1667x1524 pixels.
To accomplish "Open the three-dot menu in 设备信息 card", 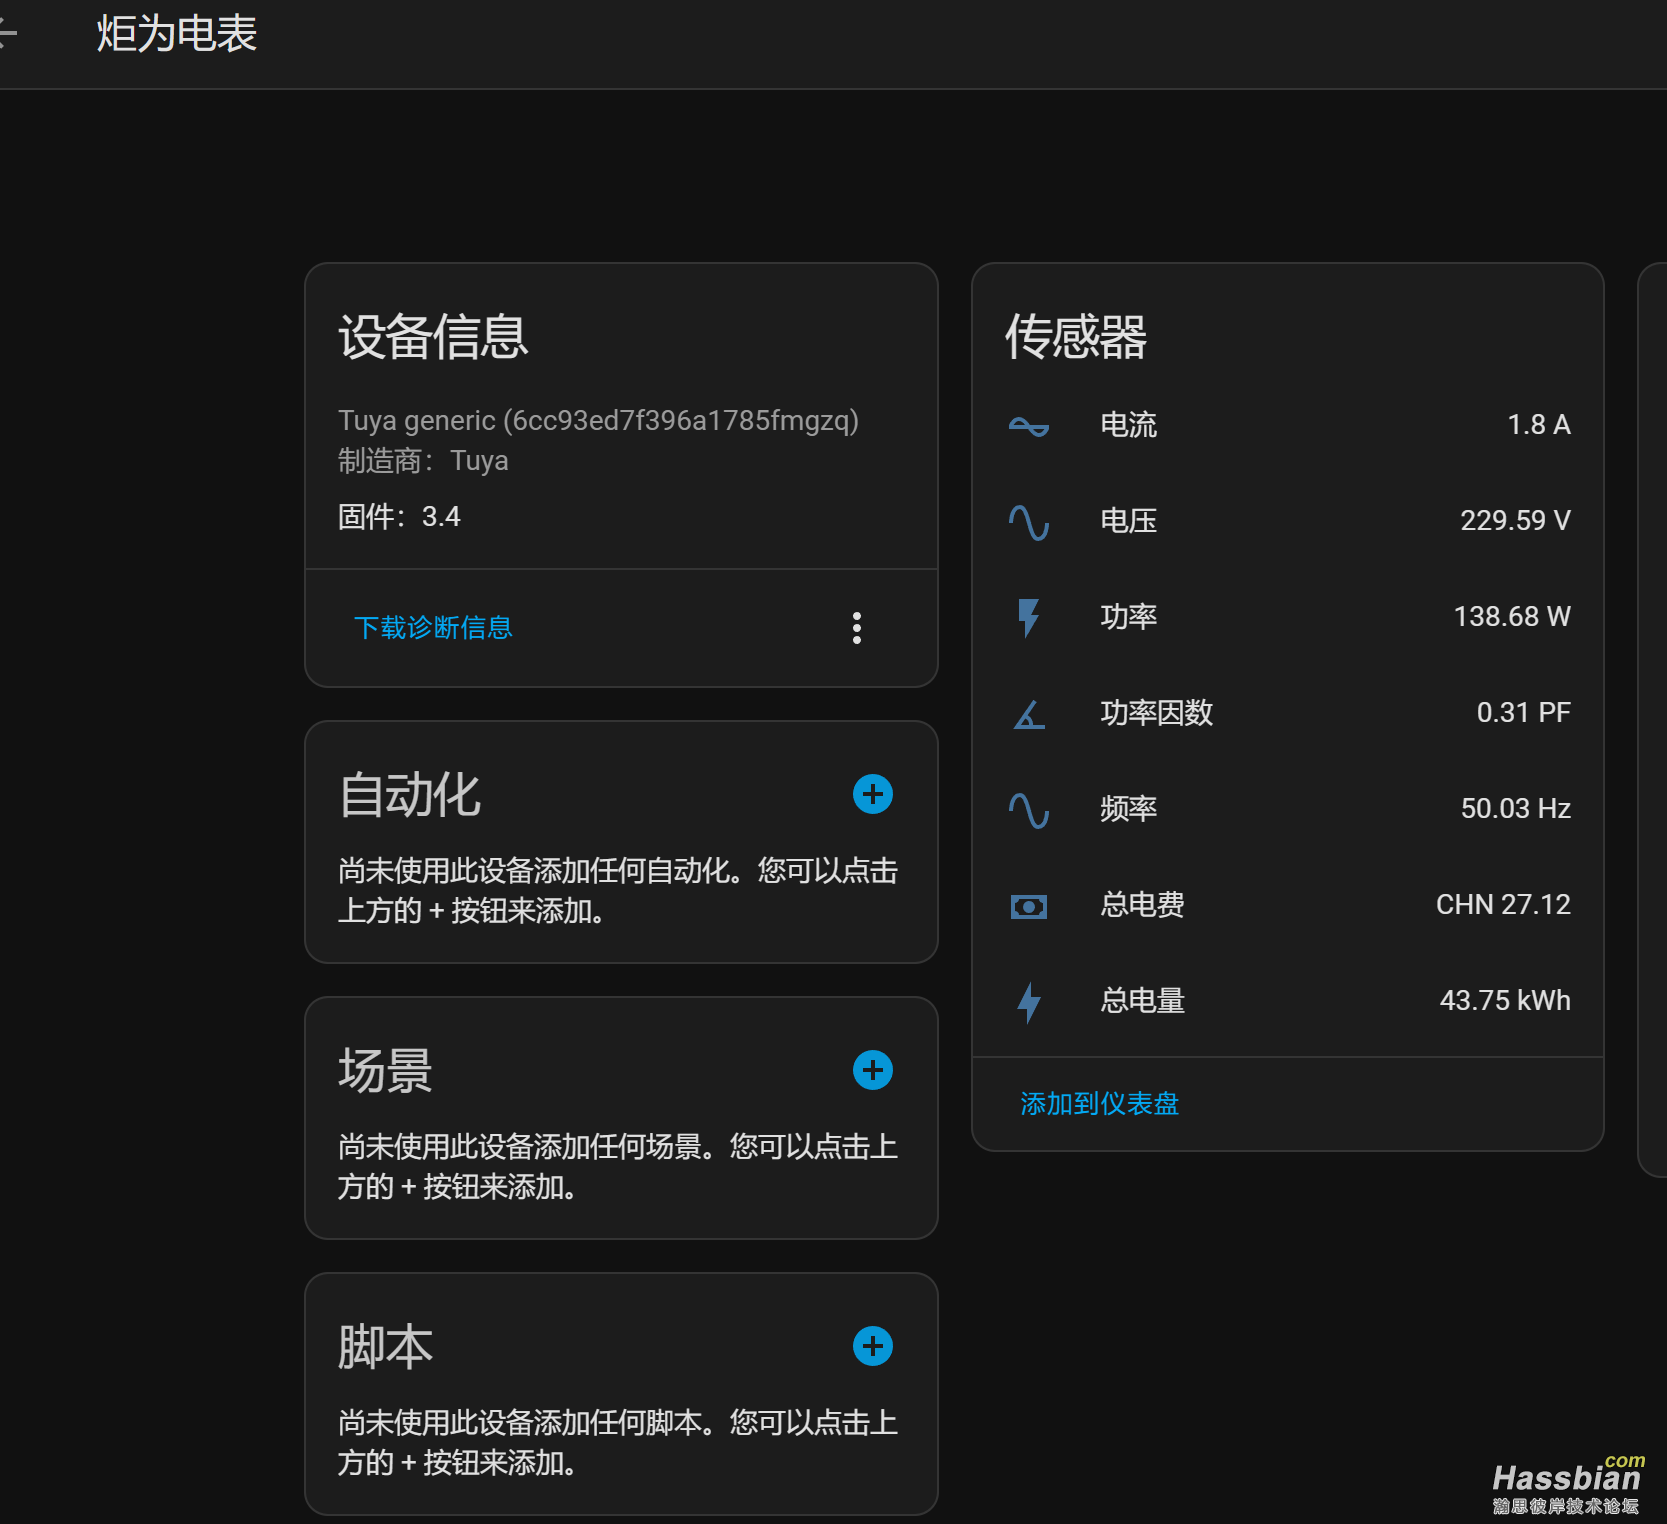I will [857, 628].
